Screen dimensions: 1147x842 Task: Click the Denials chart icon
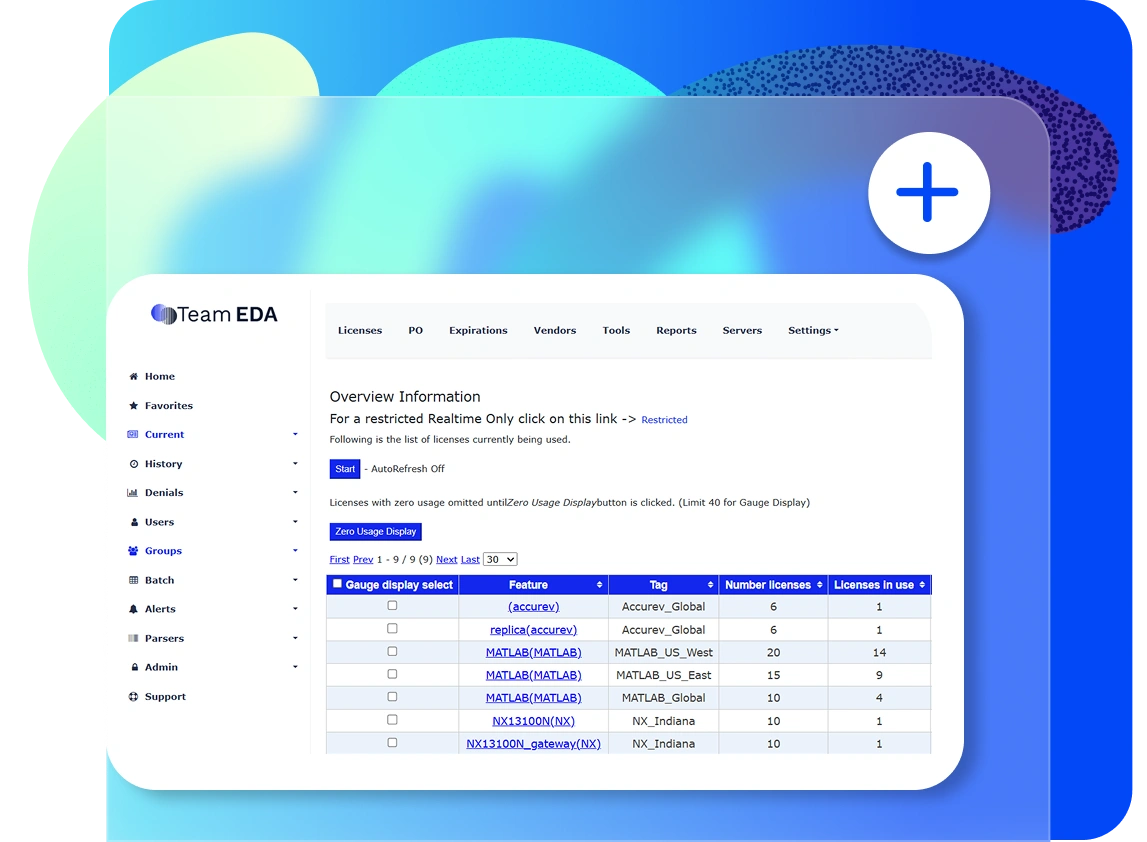click(132, 493)
